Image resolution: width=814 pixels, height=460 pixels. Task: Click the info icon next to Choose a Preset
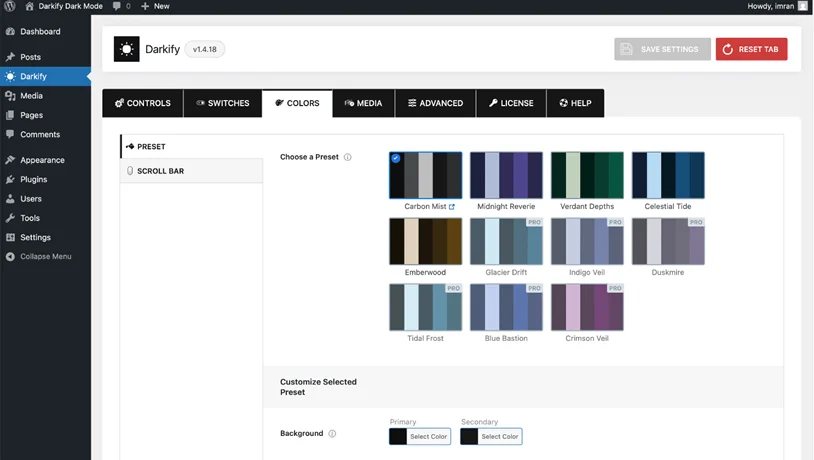click(x=348, y=157)
